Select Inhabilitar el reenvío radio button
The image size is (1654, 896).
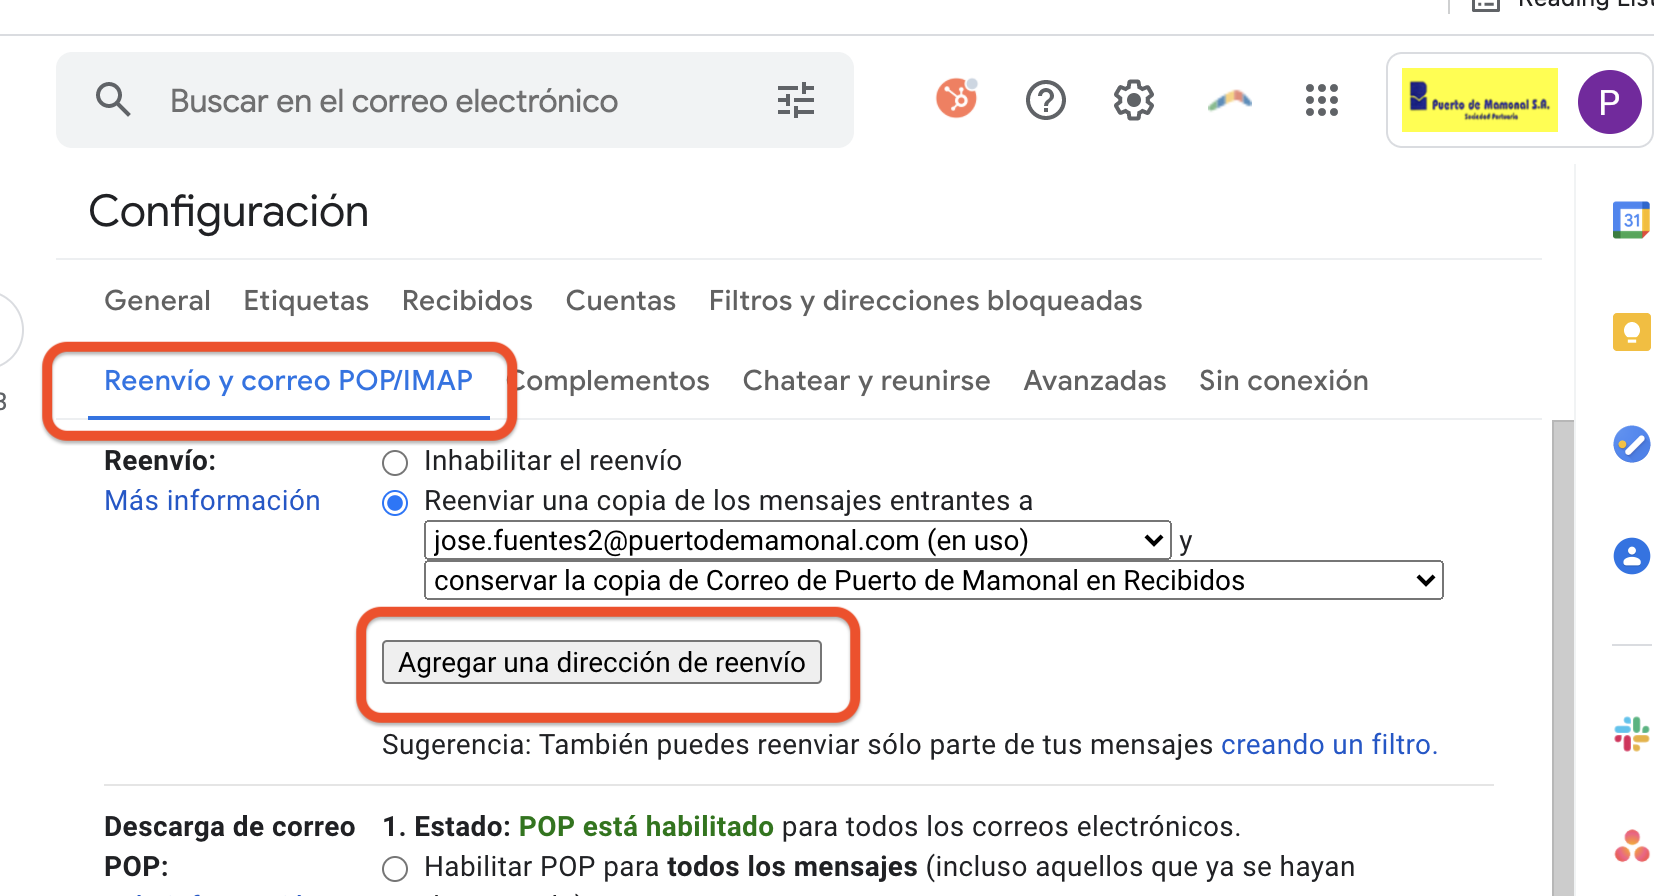coord(395,462)
